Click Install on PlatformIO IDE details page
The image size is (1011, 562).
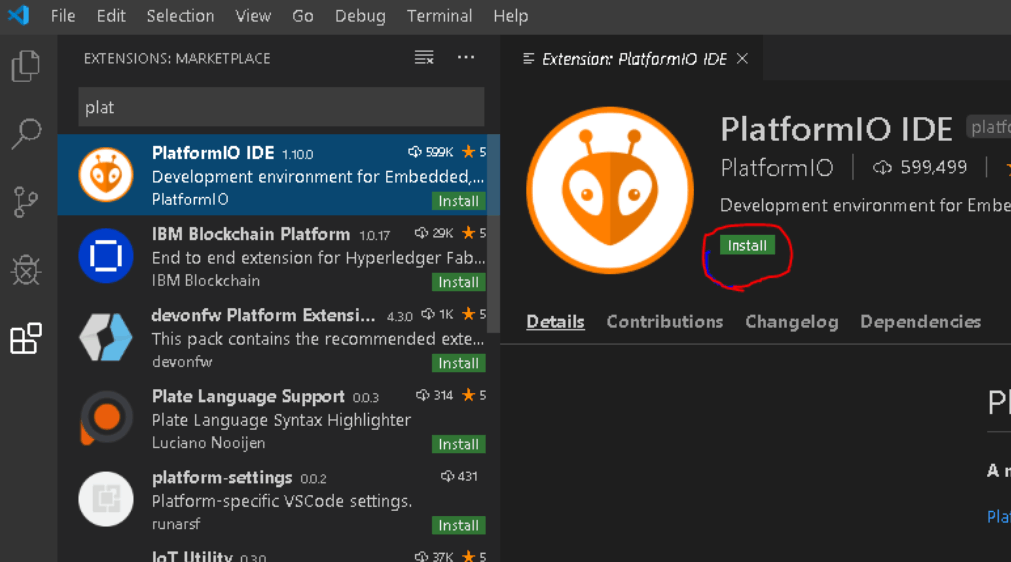click(747, 246)
